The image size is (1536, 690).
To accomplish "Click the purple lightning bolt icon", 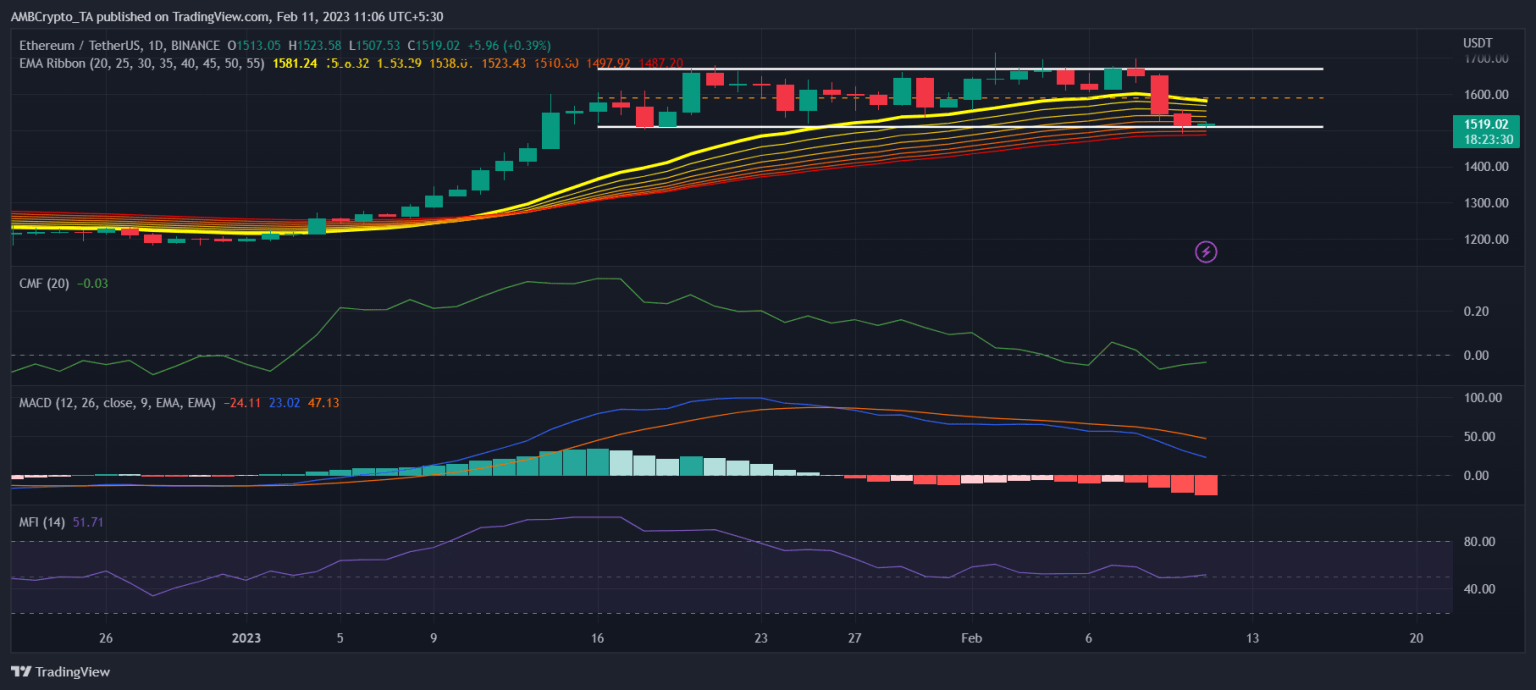I will coord(1206,251).
